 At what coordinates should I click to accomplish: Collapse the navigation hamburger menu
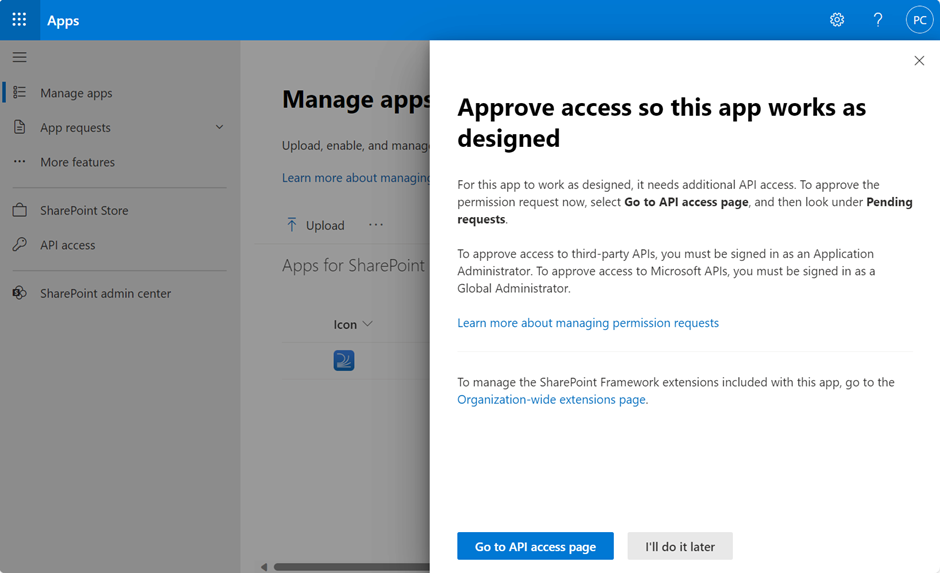point(20,57)
